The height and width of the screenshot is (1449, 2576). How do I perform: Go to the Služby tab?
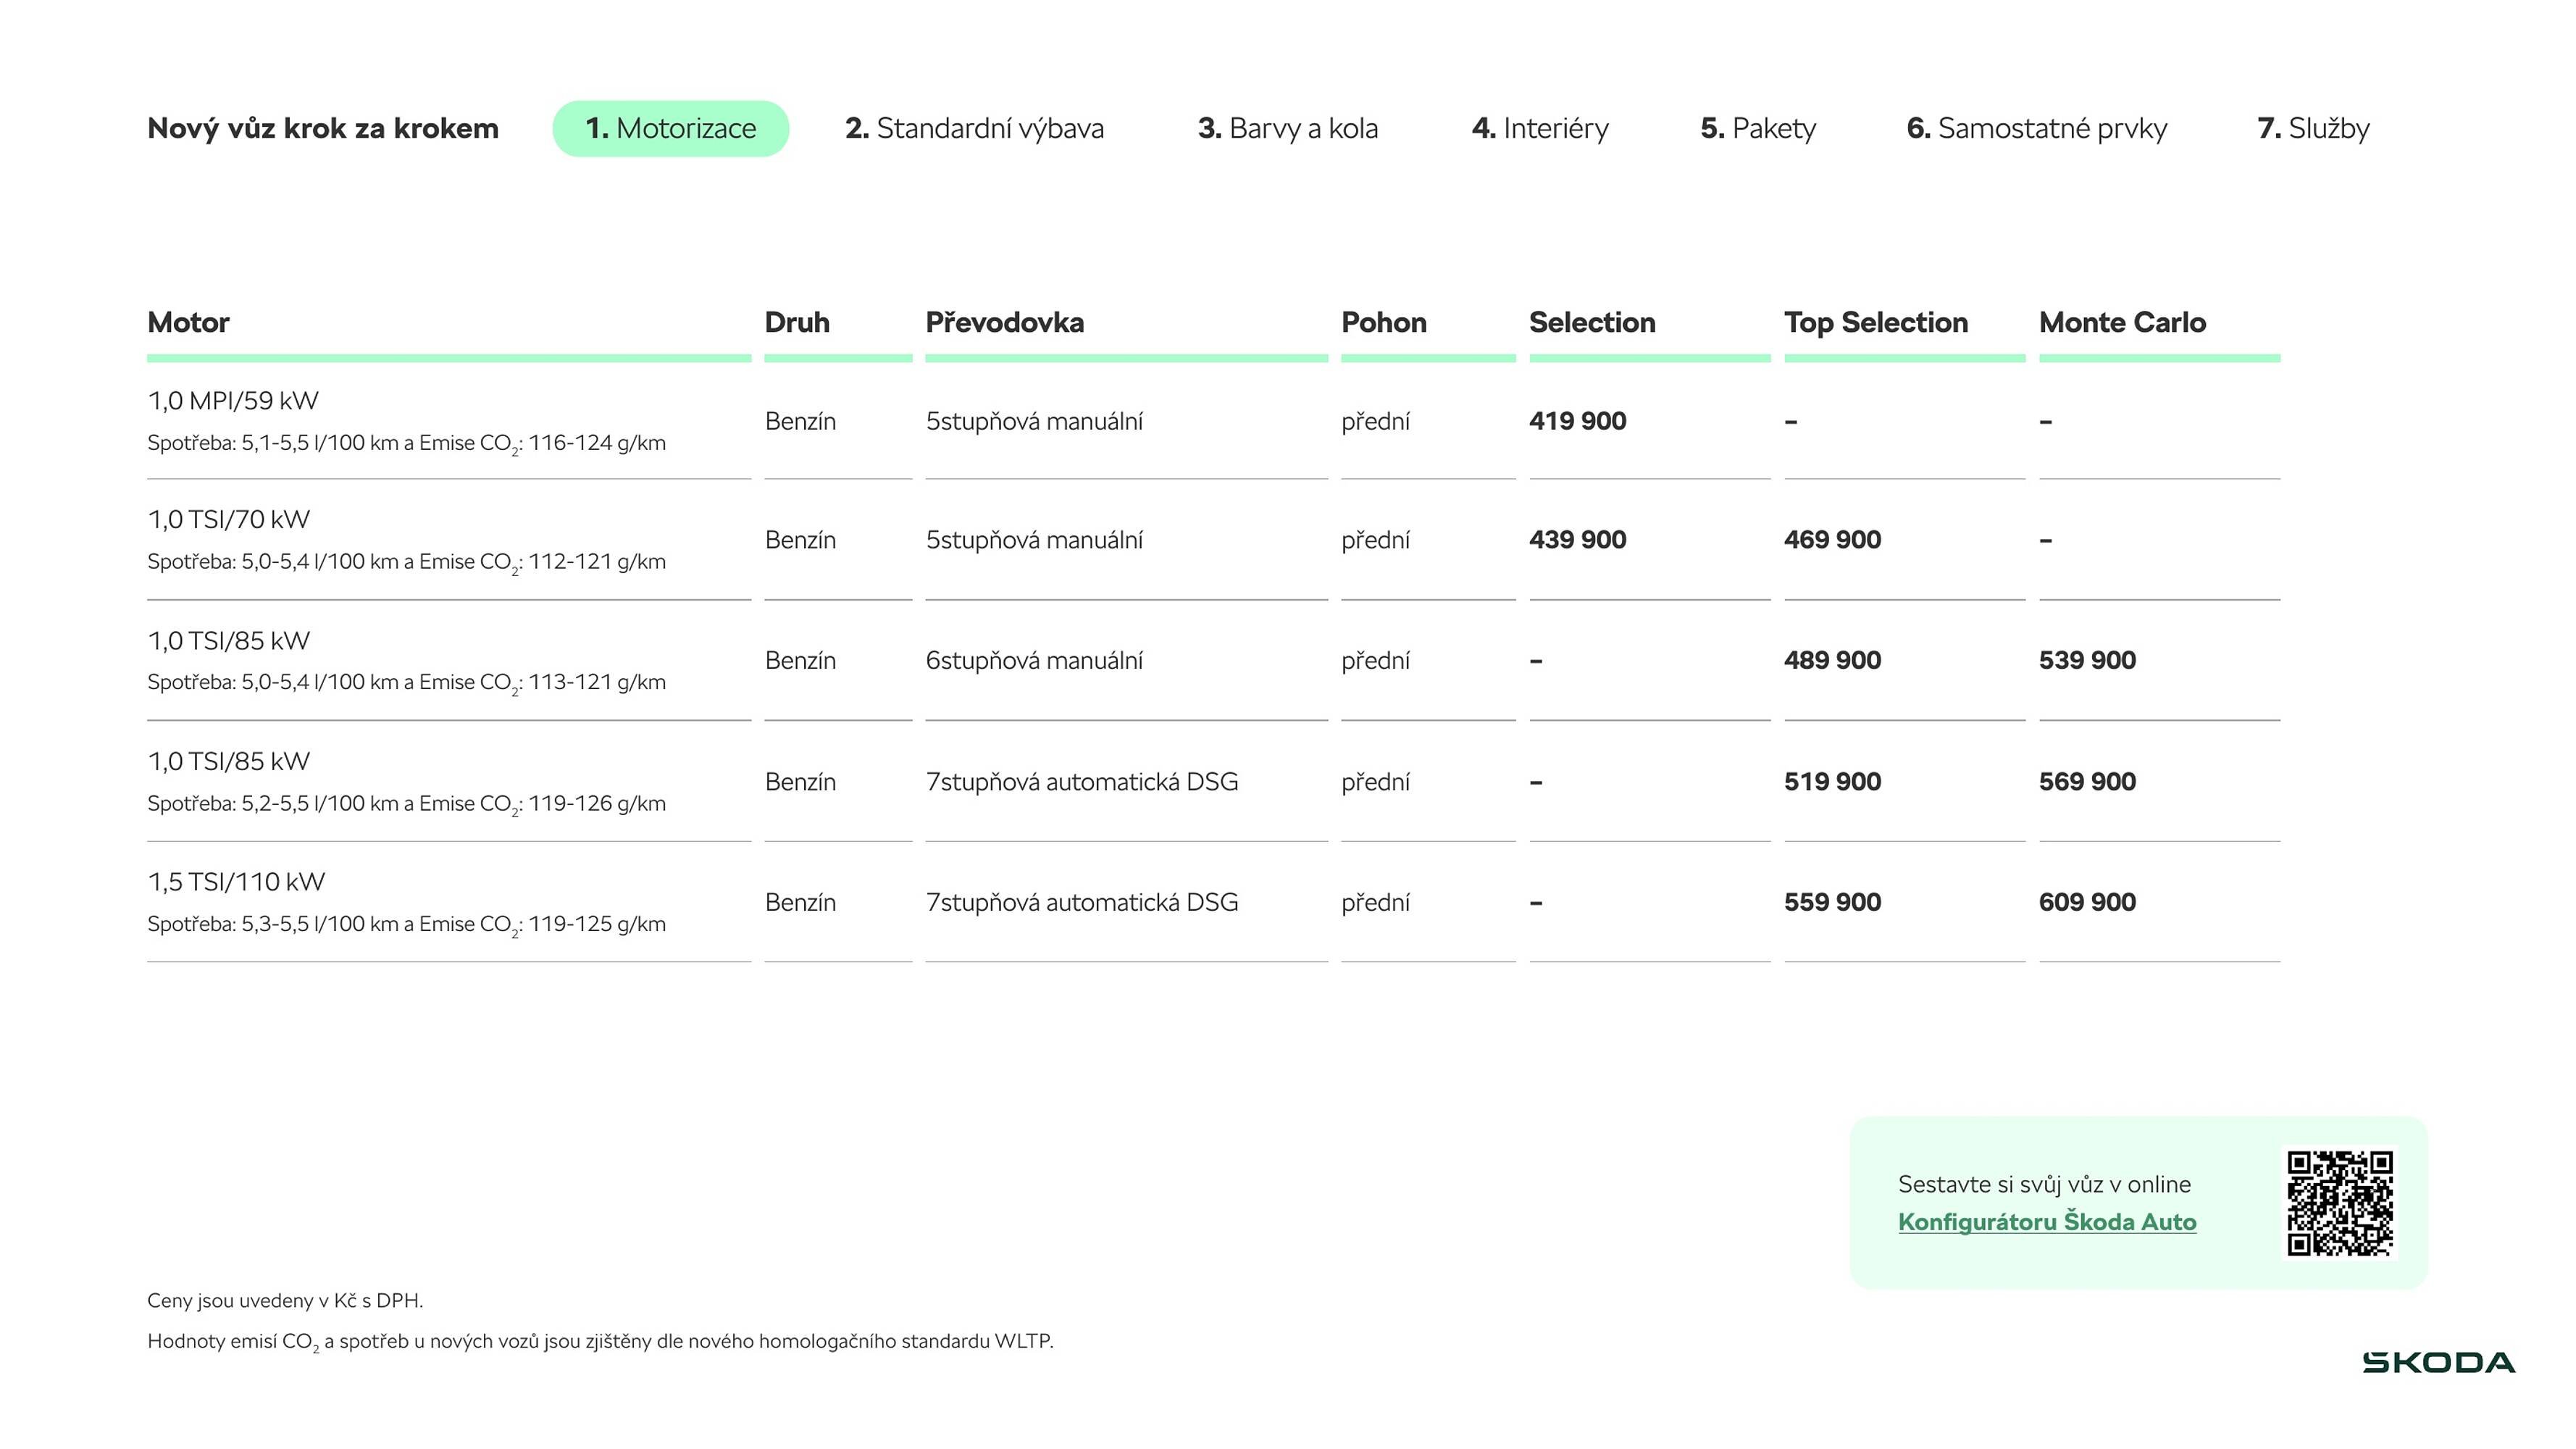click(x=2313, y=128)
